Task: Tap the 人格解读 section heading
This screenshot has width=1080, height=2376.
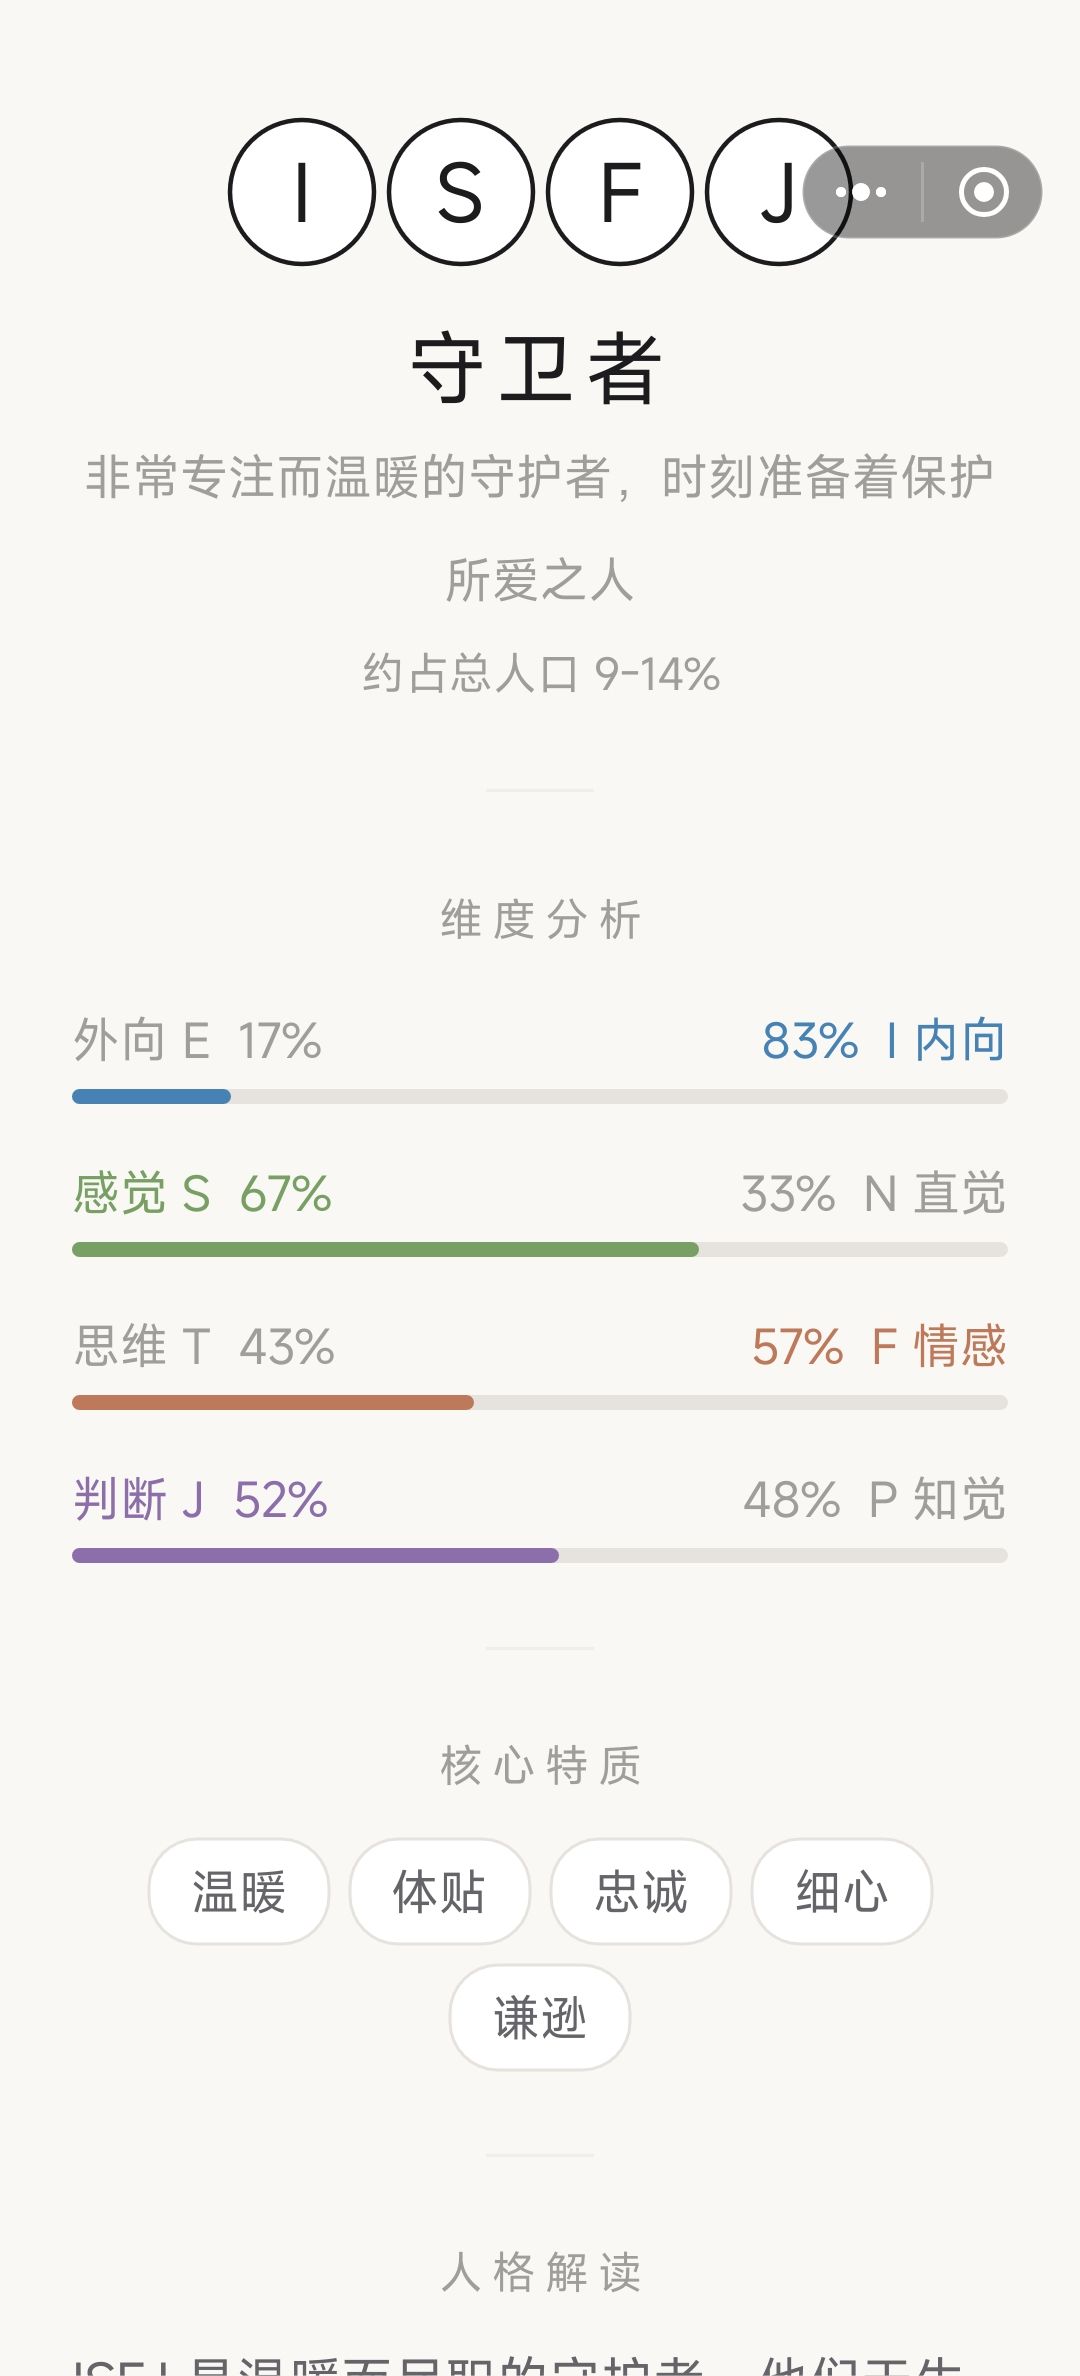Action: click(540, 2272)
